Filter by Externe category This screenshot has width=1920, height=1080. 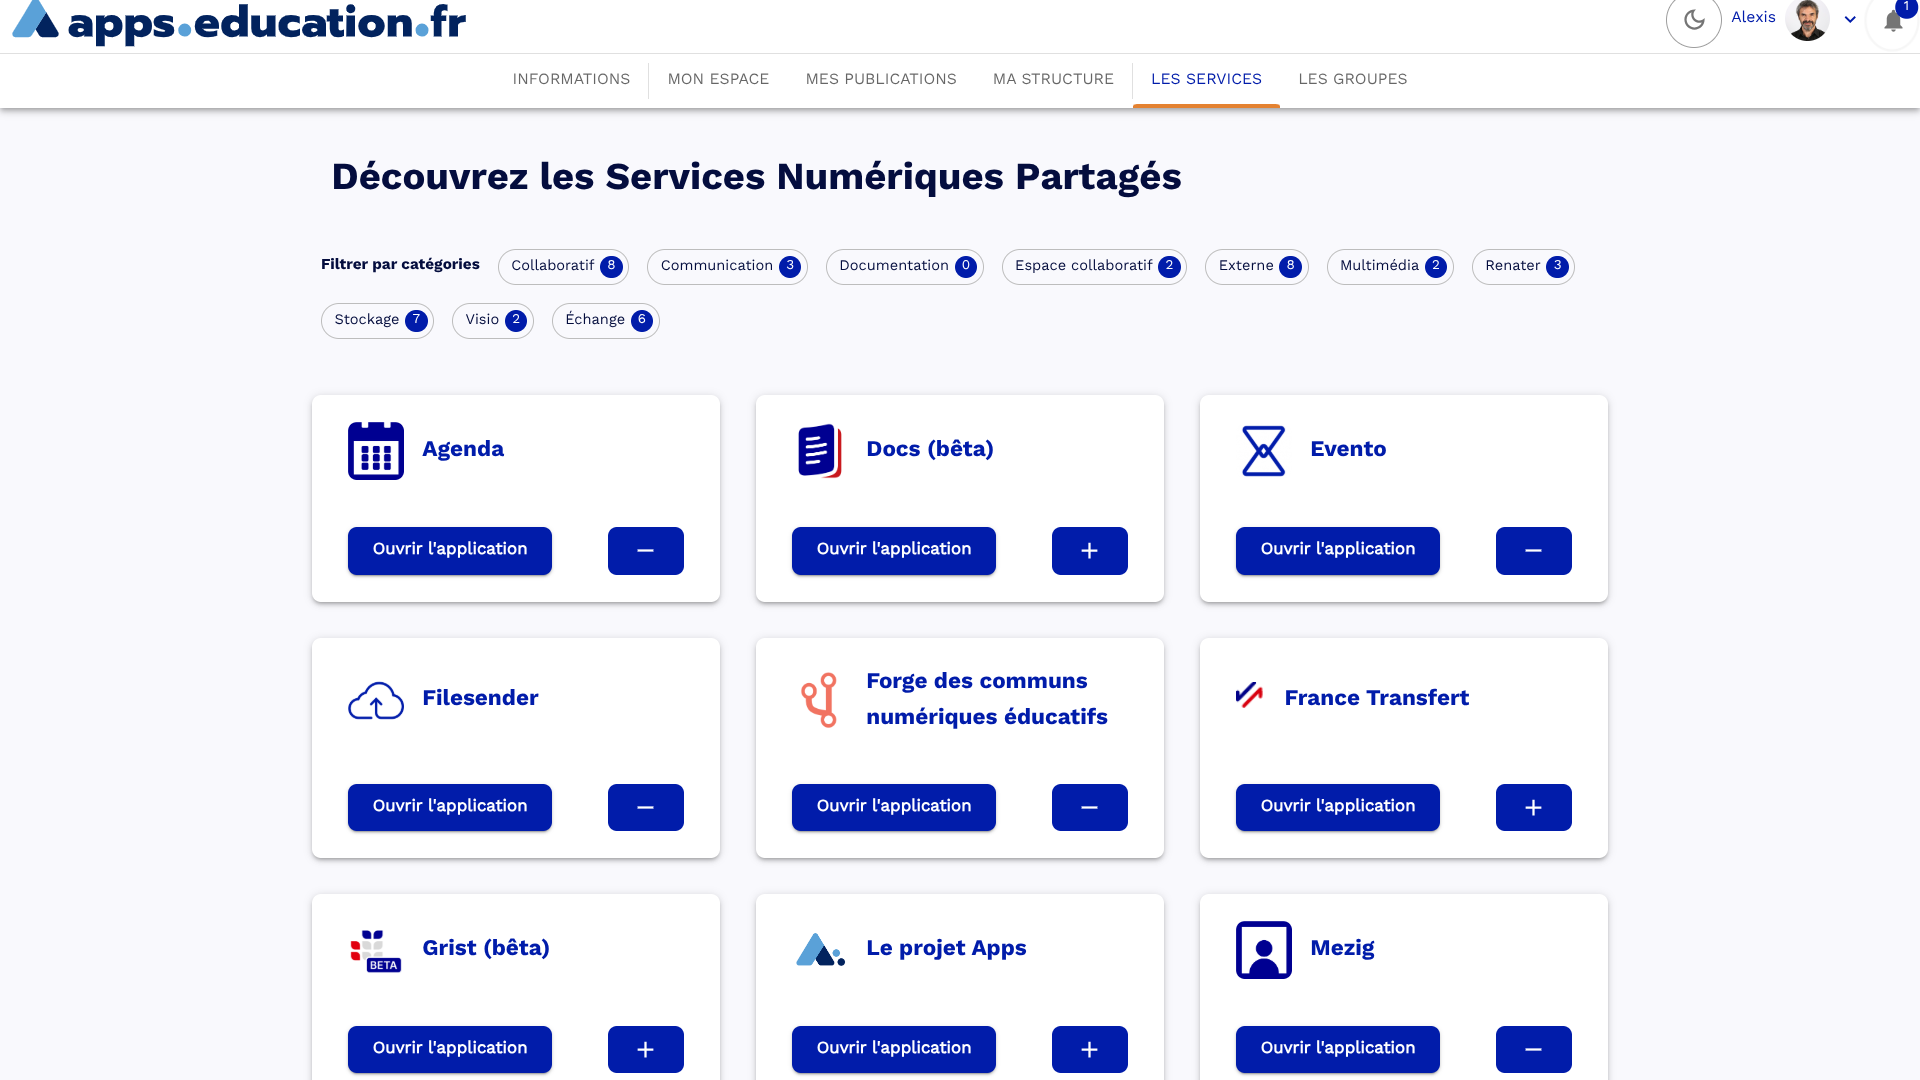point(1257,266)
